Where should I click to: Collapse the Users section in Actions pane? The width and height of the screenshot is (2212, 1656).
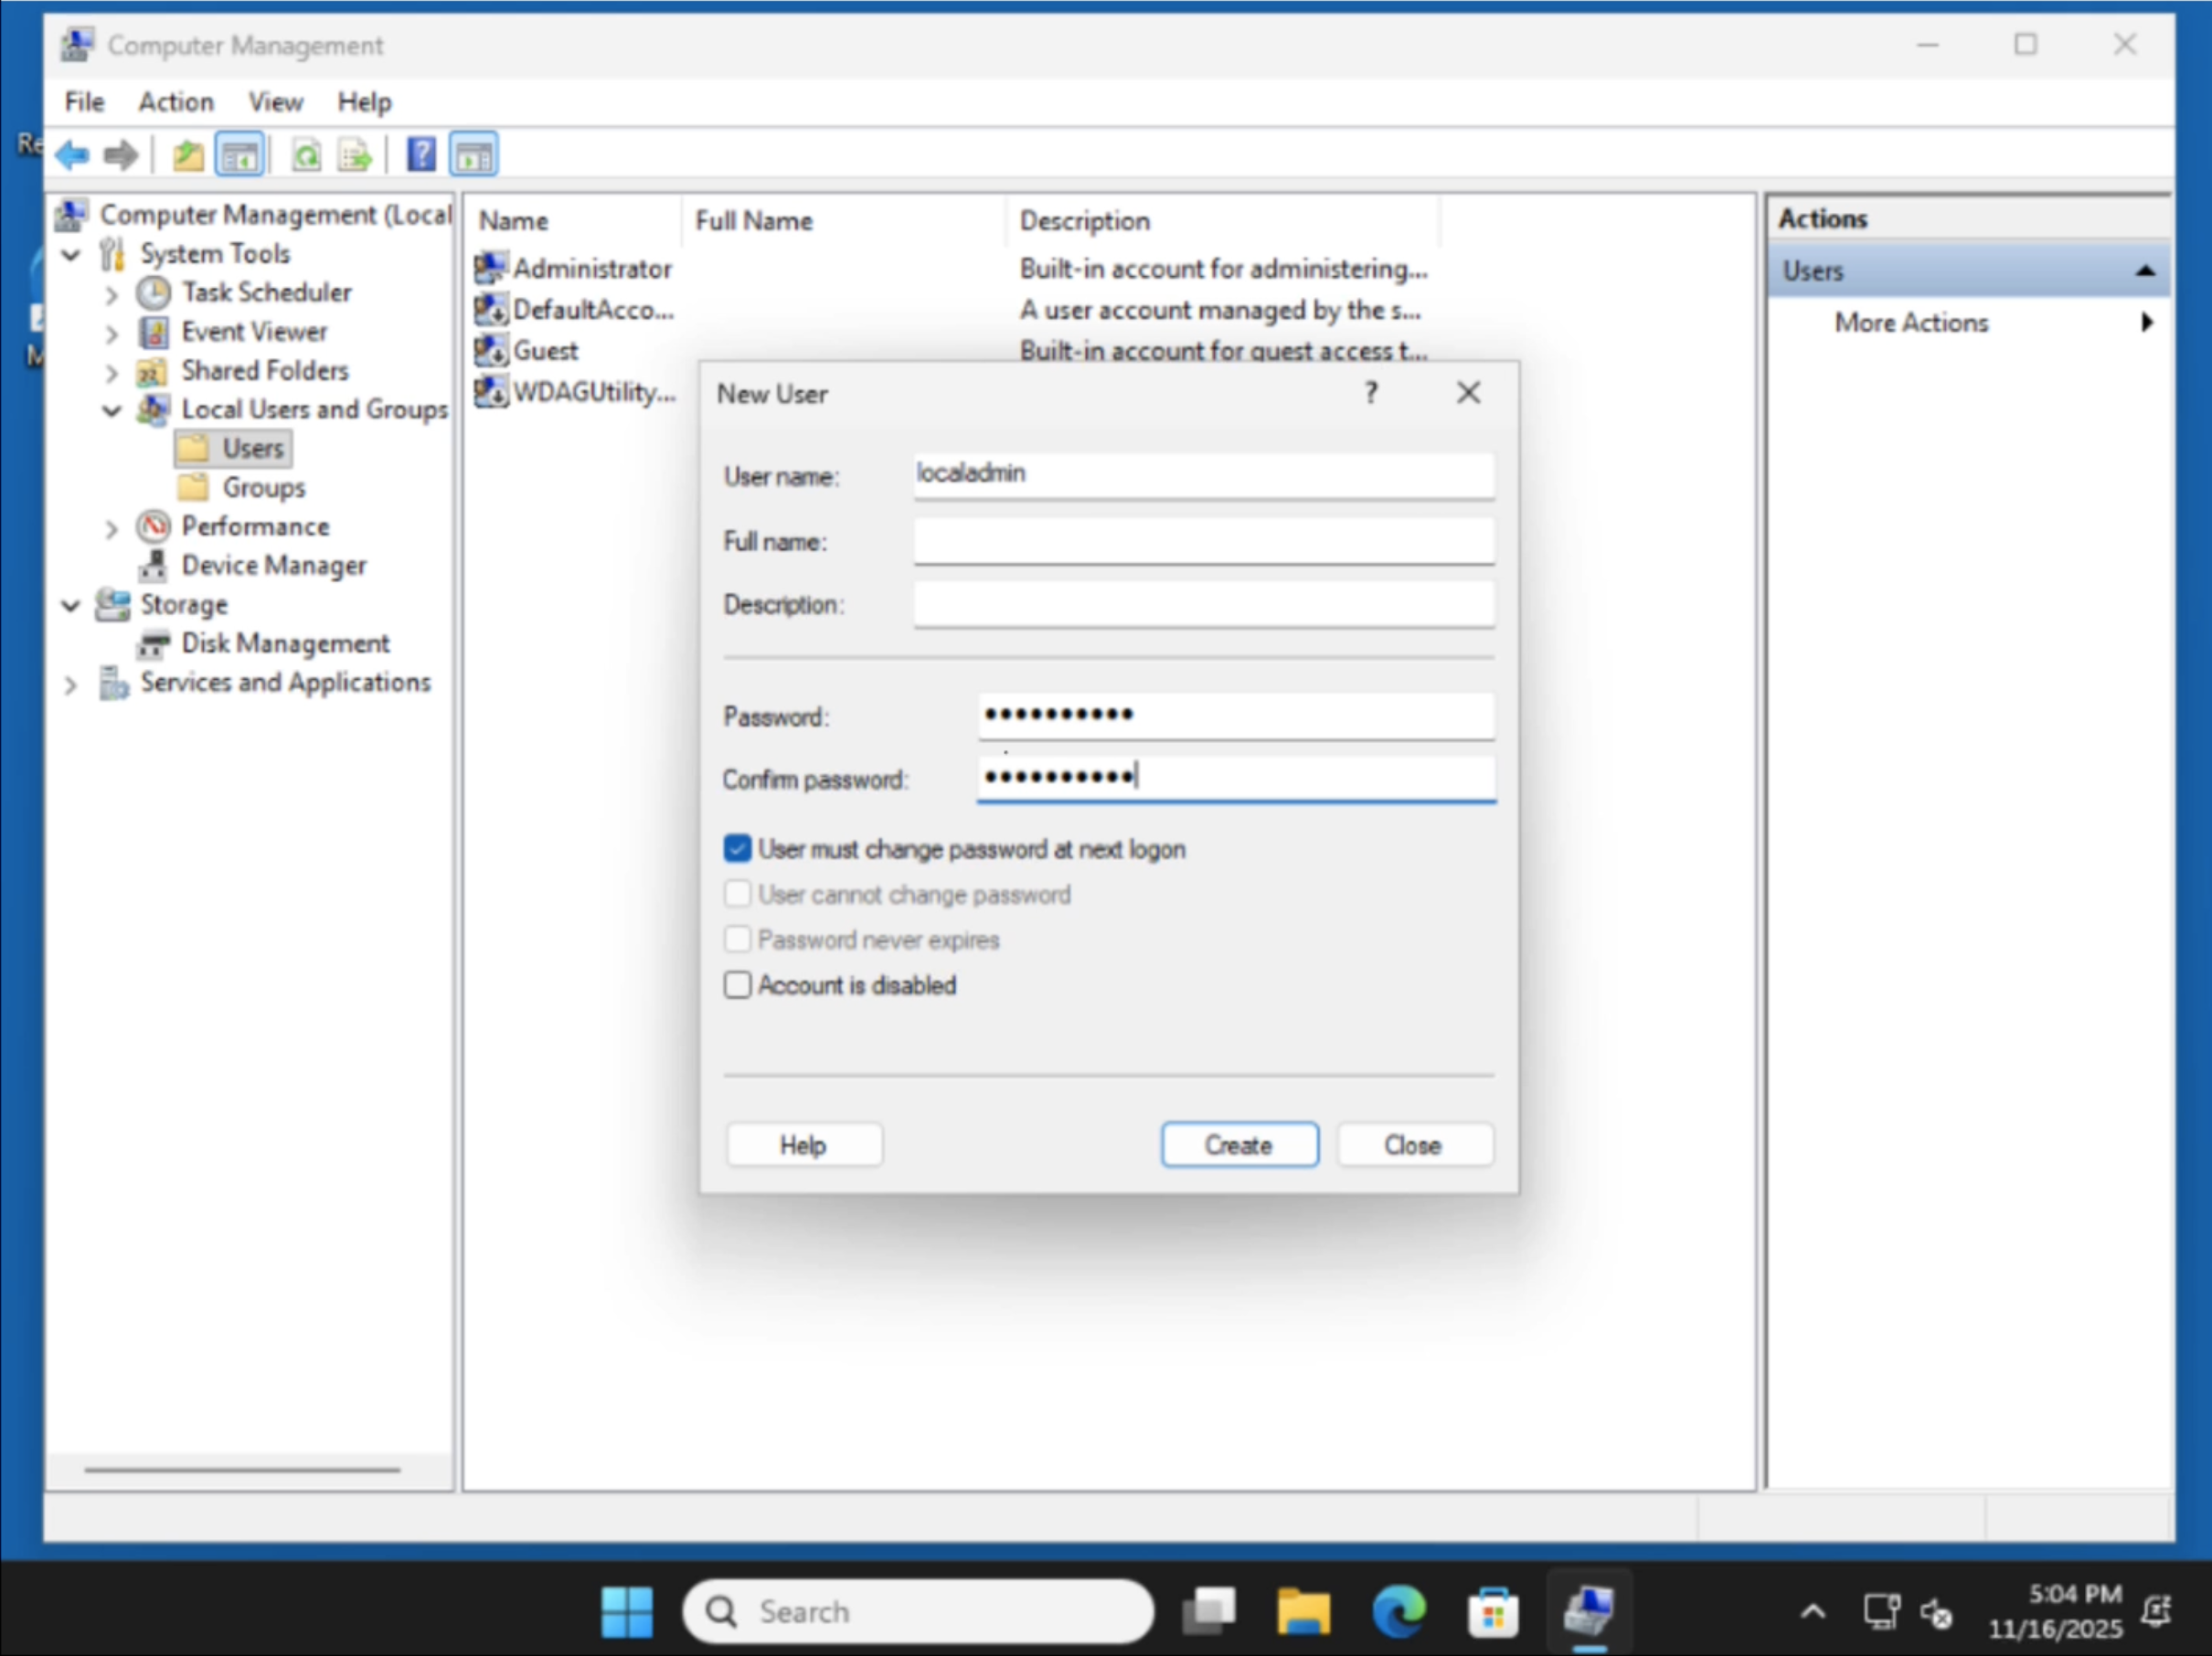2145,271
